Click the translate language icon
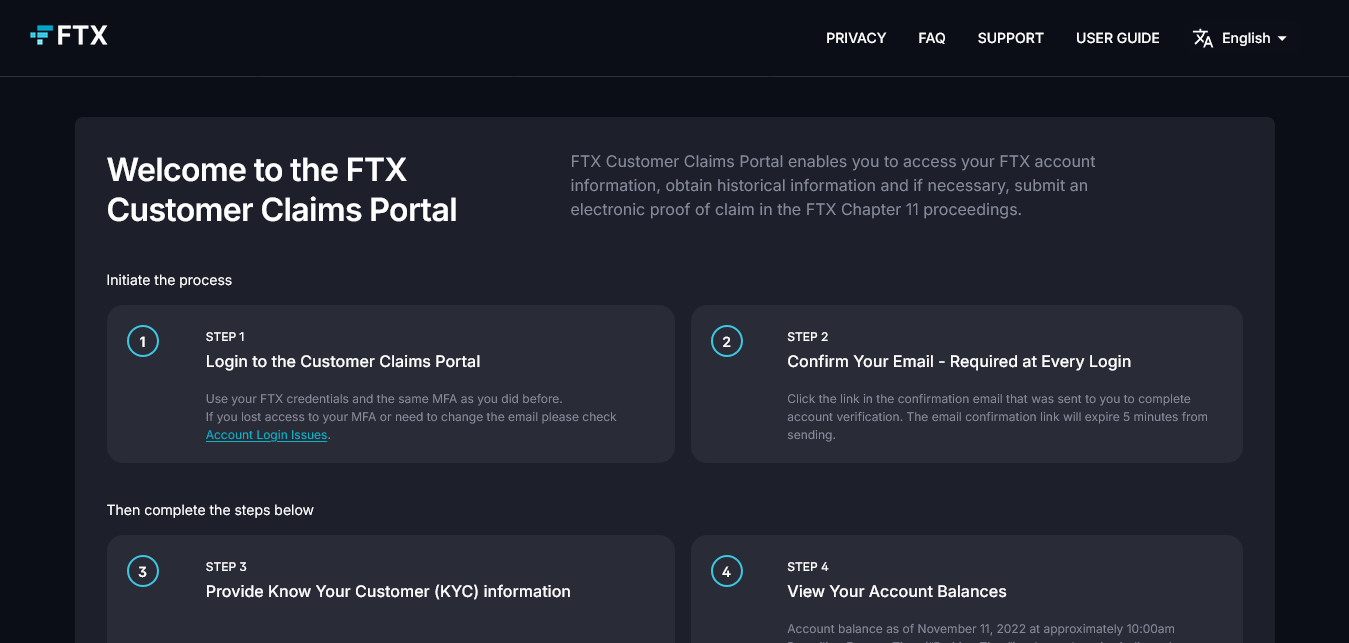 pyautogui.click(x=1203, y=38)
